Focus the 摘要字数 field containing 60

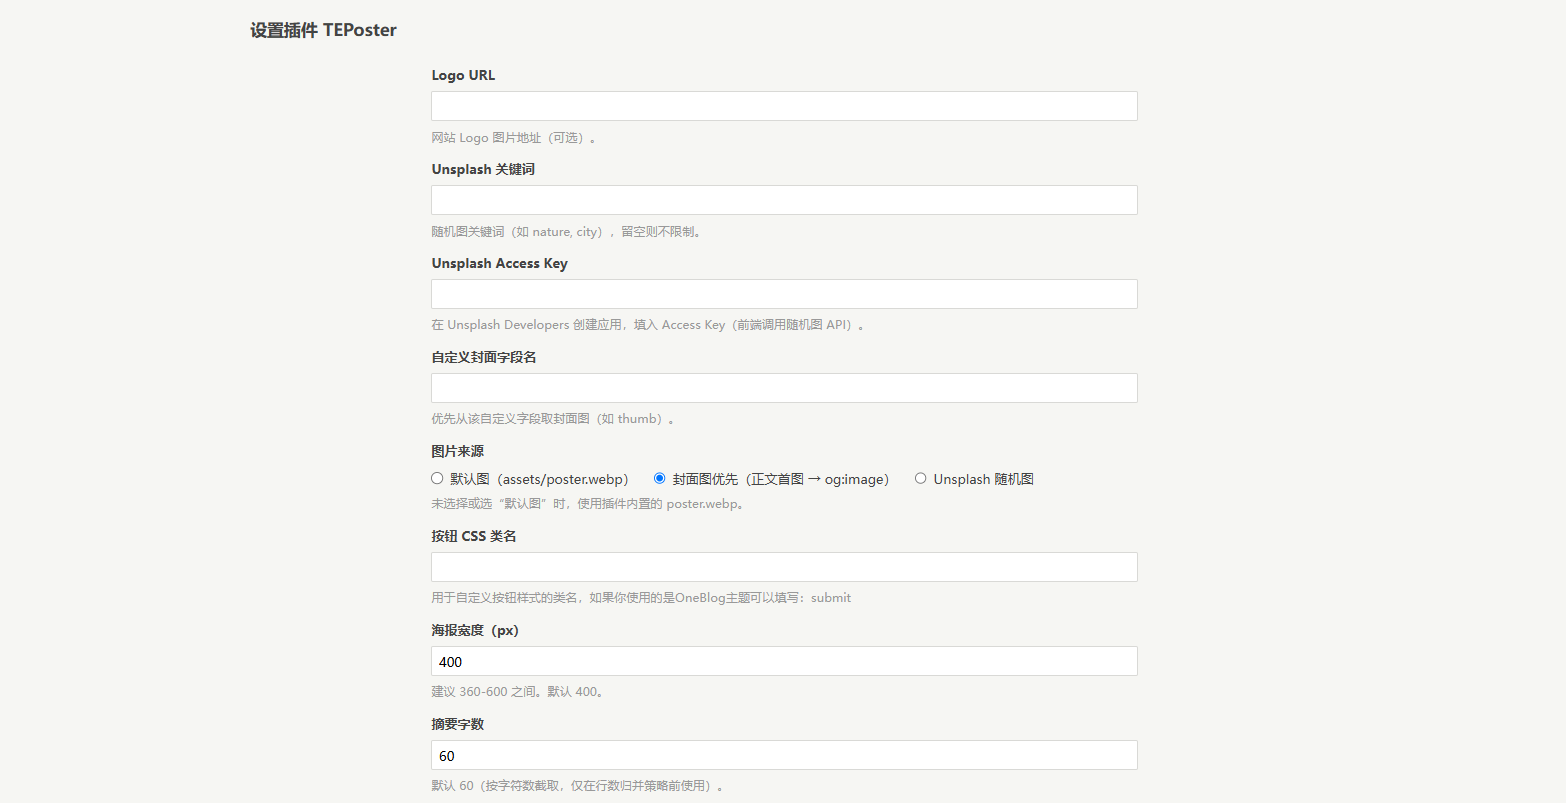point(784,755)
